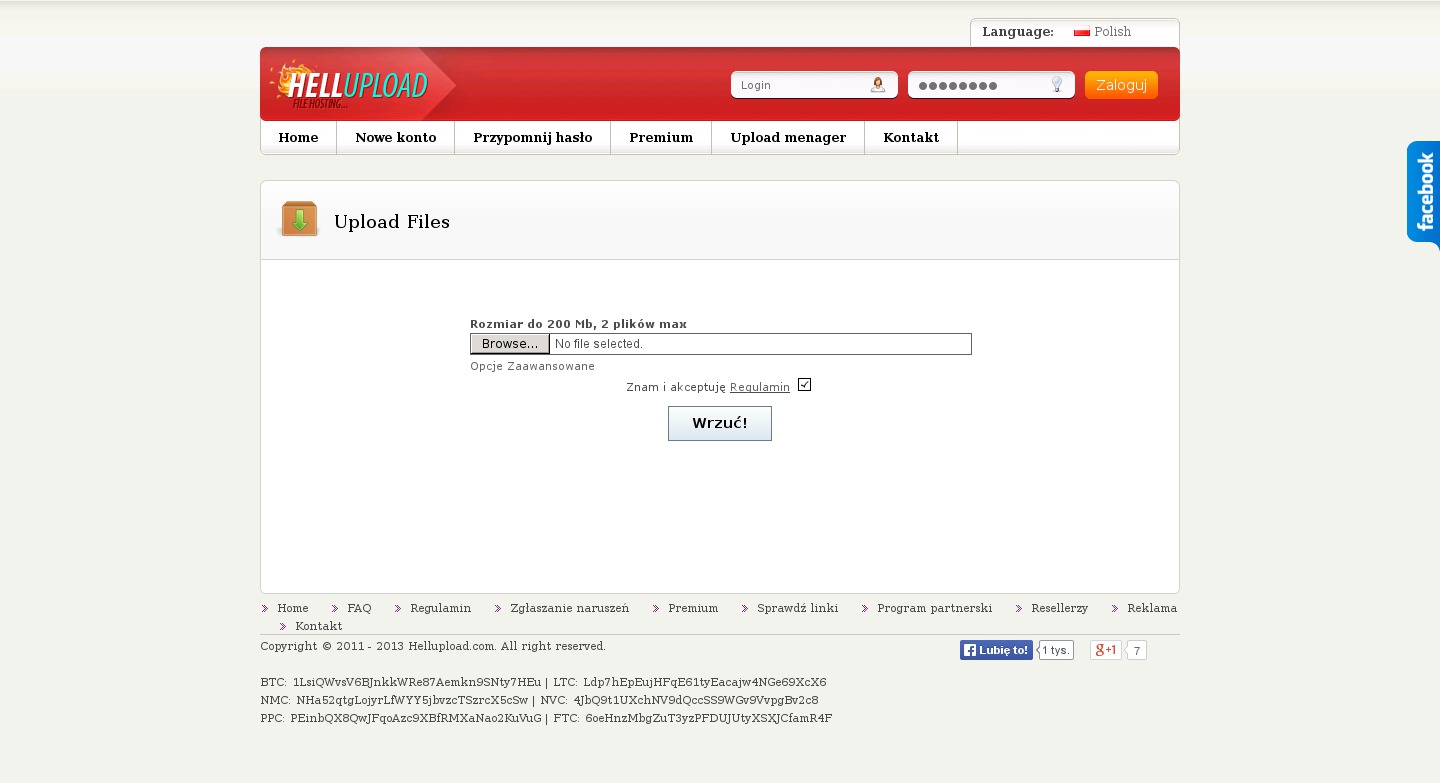Click the Google +1 button
Screen dimensions: 1440x783
point(1105,650)
